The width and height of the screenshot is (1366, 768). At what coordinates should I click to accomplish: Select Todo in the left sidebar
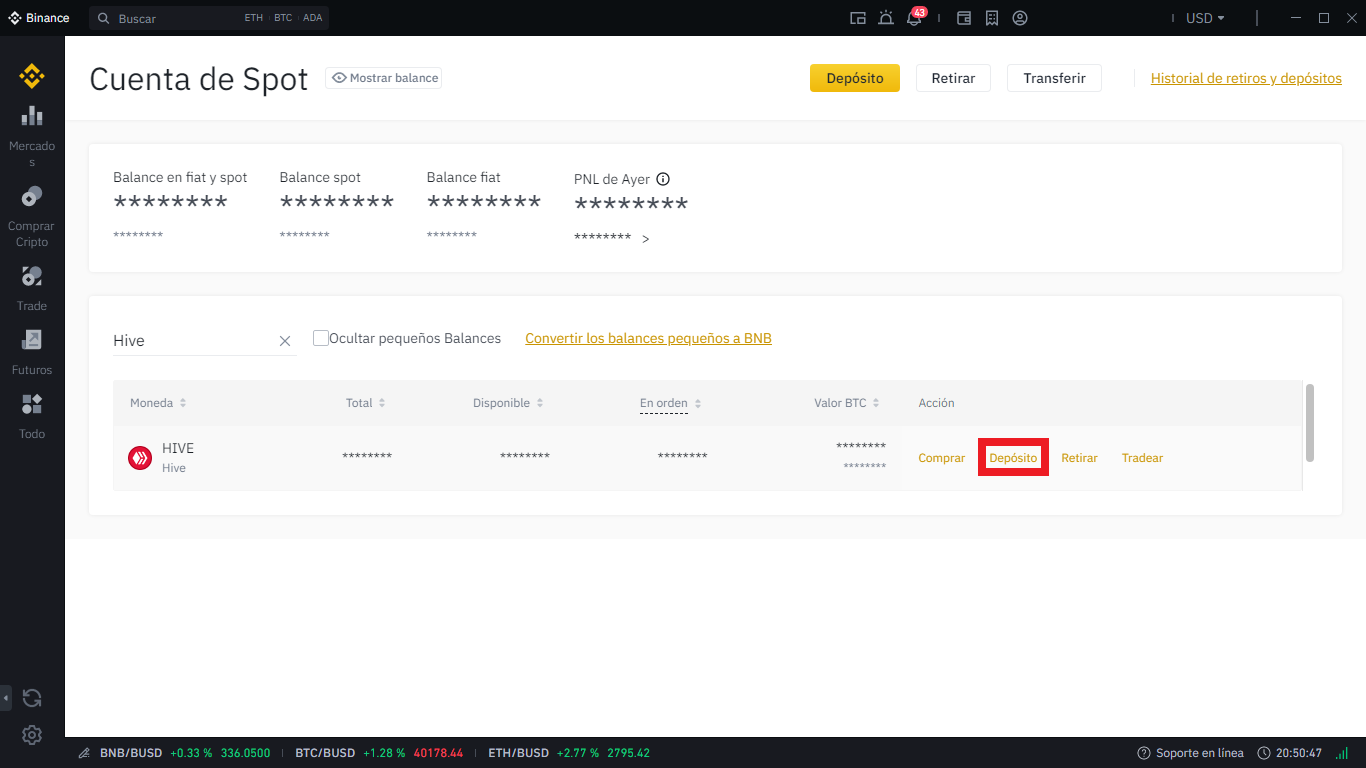[x=32, y=416]
